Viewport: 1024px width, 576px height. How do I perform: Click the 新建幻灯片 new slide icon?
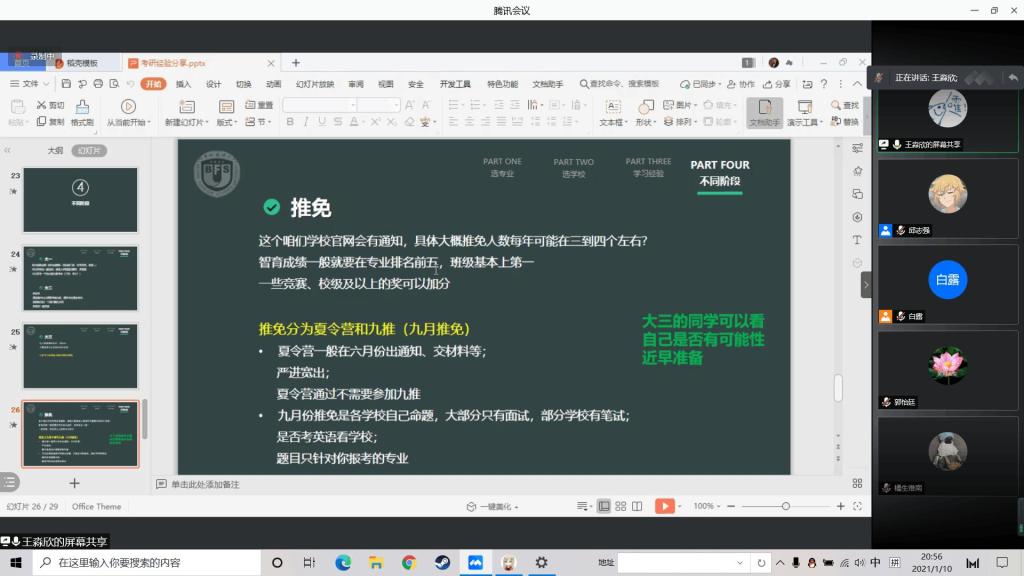(x=185, y=106)
